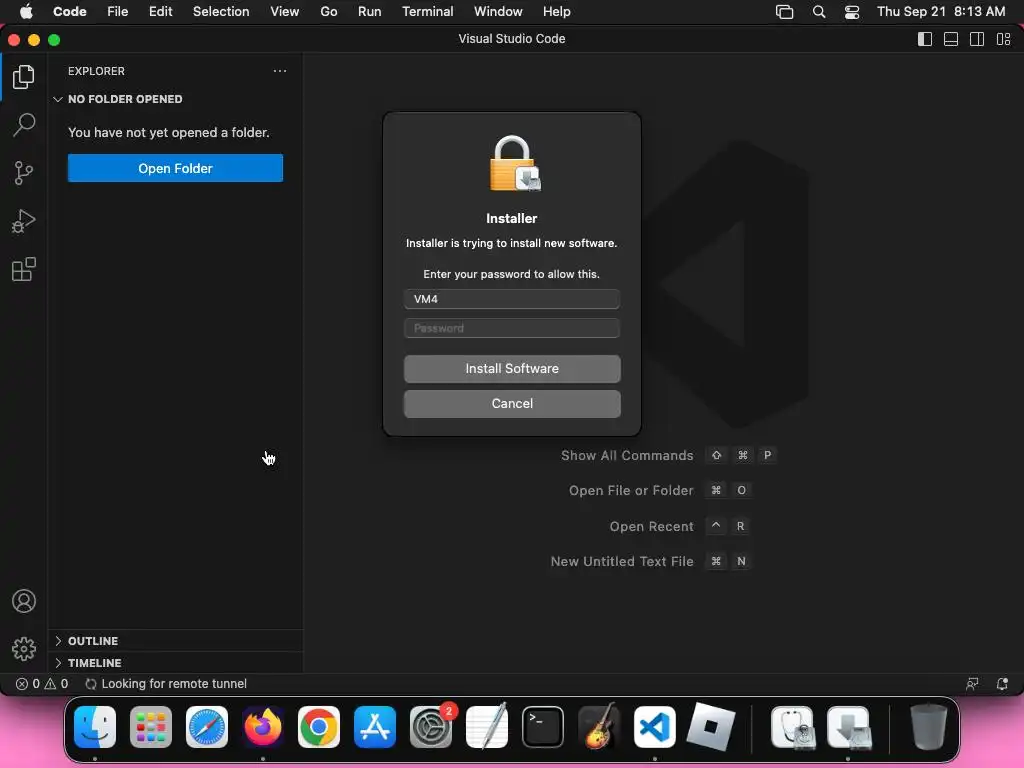Open Disk Utility from the Dock
Image resolution: width=1024 pixels, height=768 pixels.
point(793,727)
